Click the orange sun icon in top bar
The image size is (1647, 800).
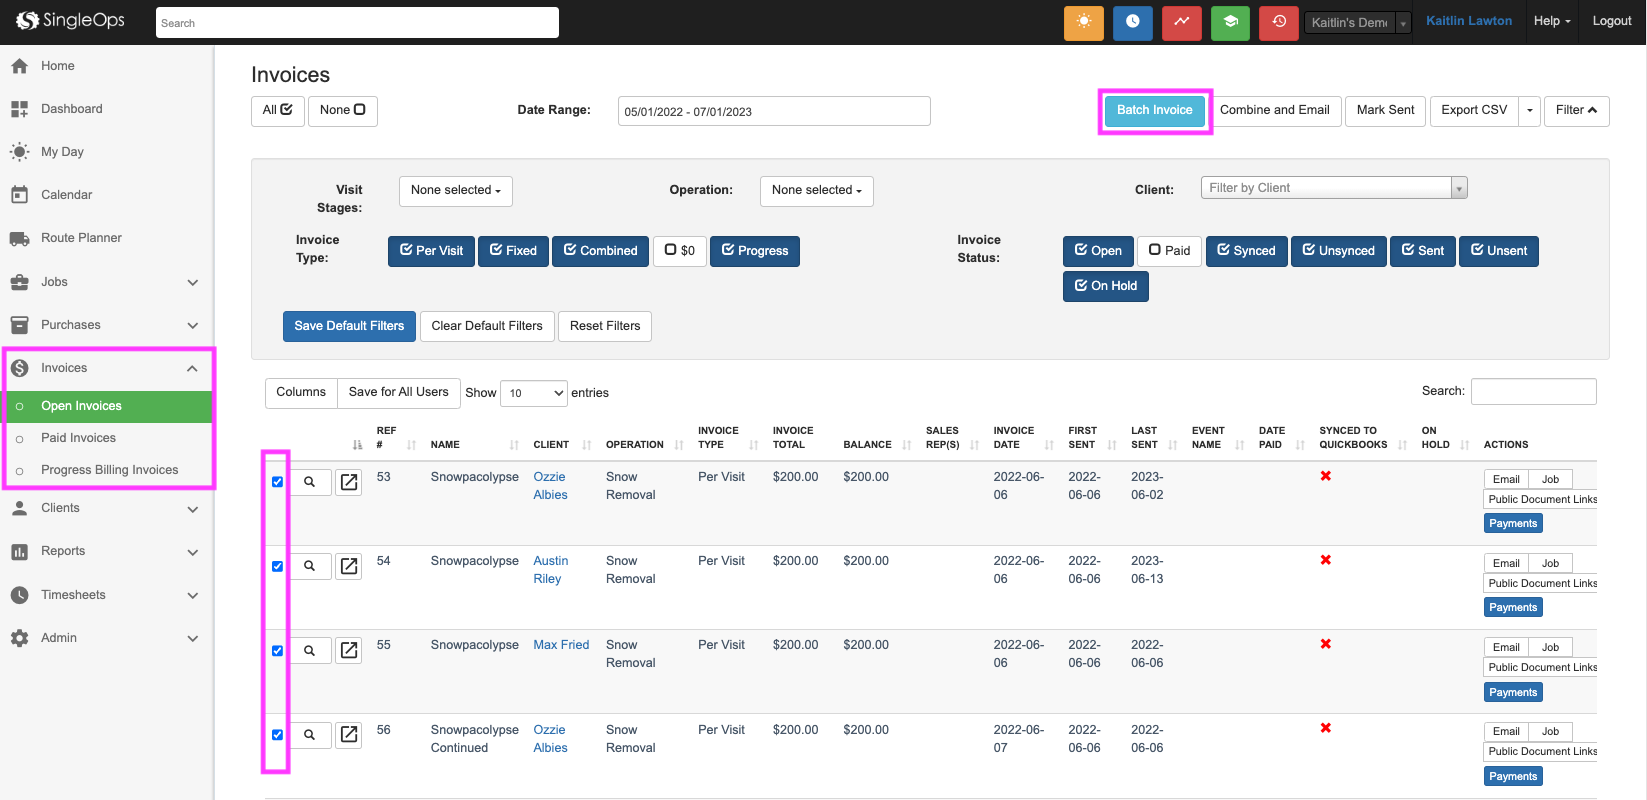click(x=1083, y=22)
